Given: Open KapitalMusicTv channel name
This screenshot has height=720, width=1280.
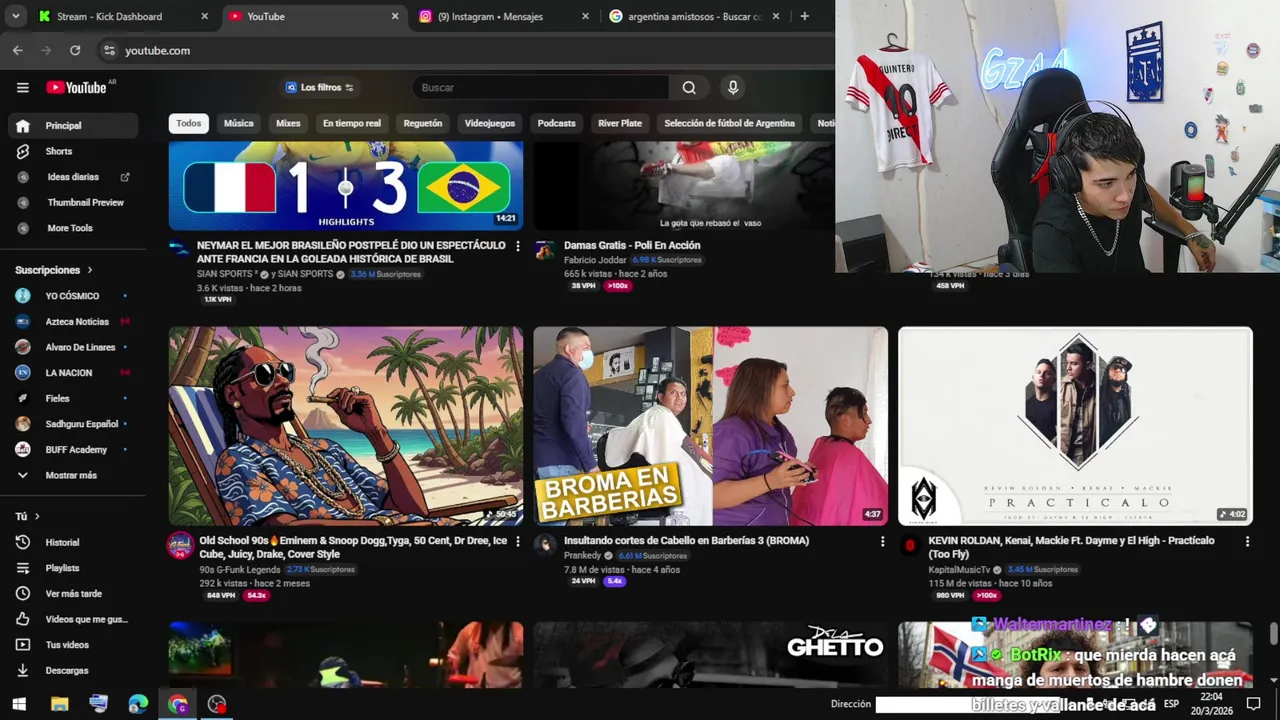Looking at the screenshot, I should click(x=959, y=569).
